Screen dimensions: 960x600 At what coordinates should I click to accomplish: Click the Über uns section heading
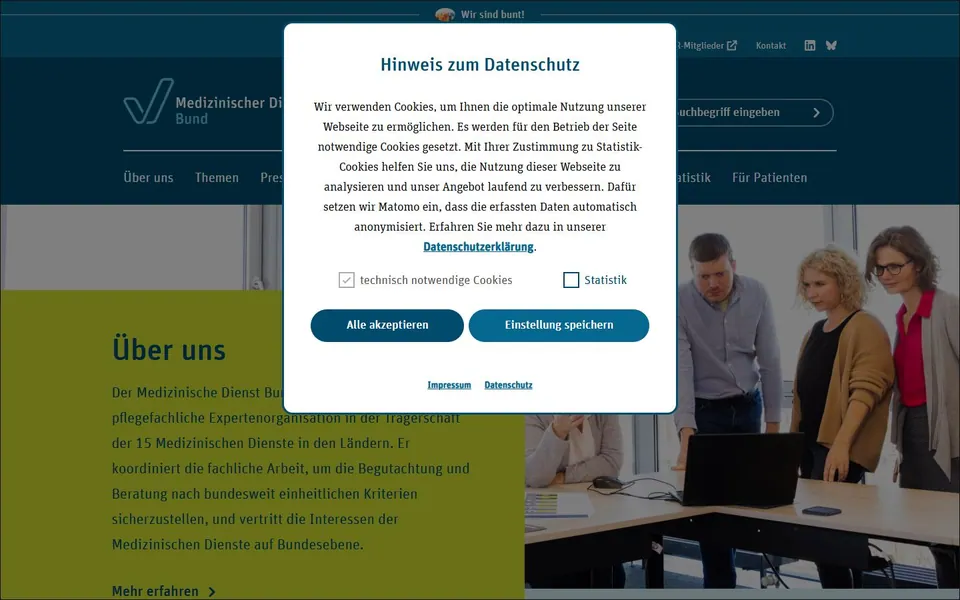click(169, 350)
